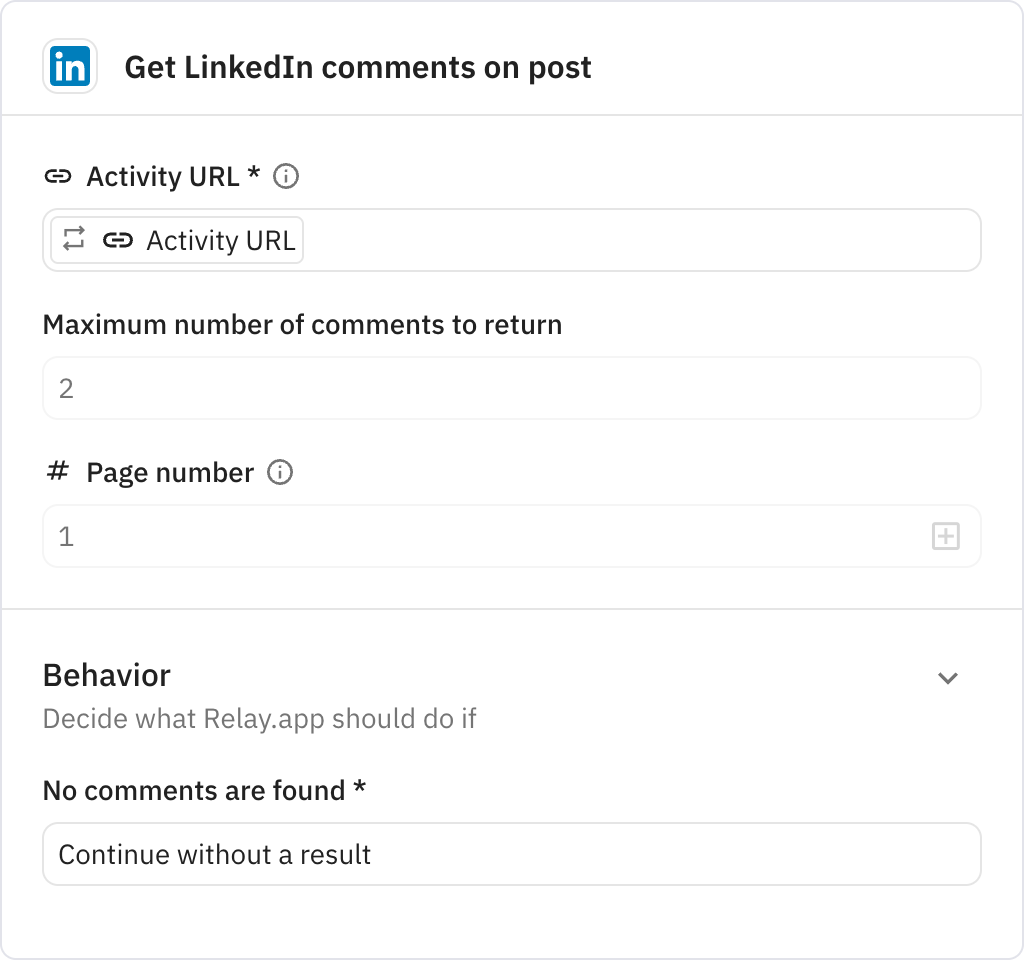The width and height of the screenshot is (1024, 960).
Task: Open the No comments are found dropdown
Action: (x=512, y=854)
